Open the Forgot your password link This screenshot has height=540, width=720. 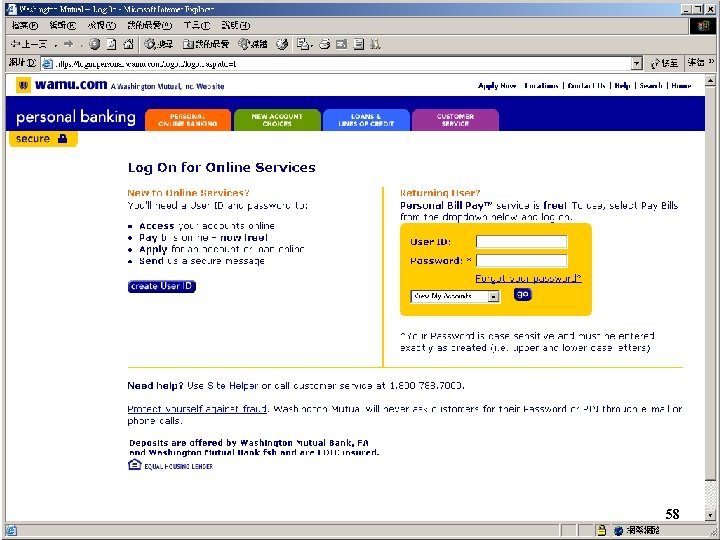pyautogui.click(x=528, y=278)
